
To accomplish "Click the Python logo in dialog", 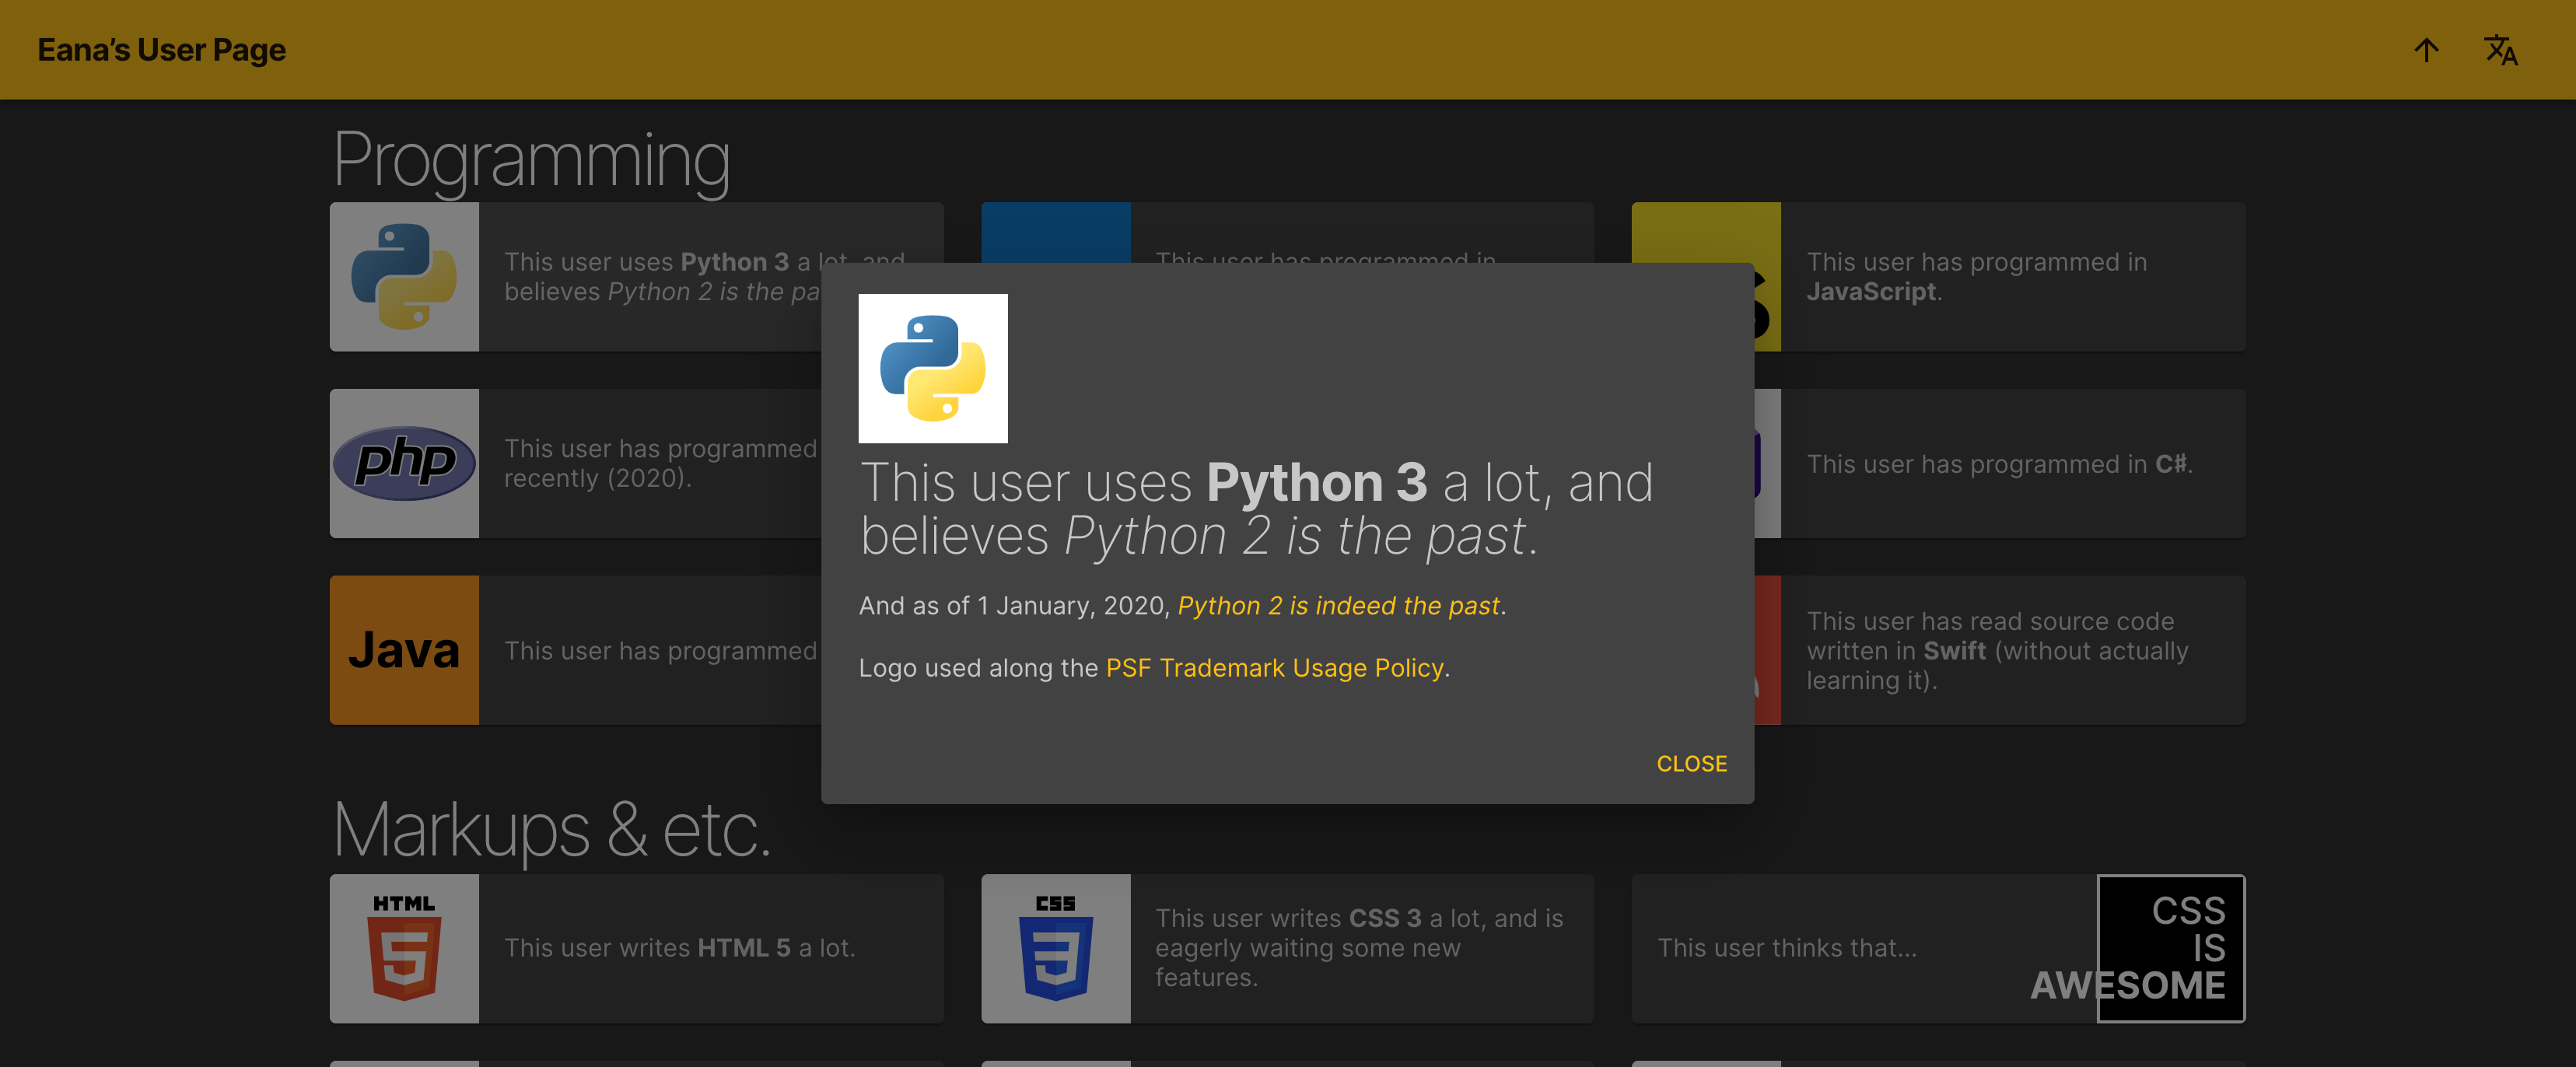I will coord(932,368).
